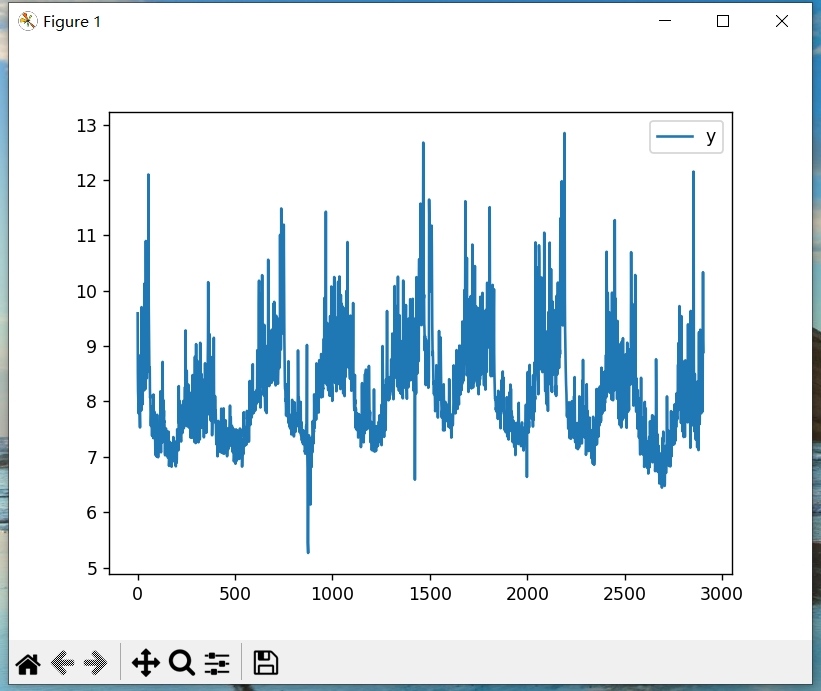Screen dimensions: 821x691
Task: Click the blue line sample in the legend
Action: [x=675, y=139]
